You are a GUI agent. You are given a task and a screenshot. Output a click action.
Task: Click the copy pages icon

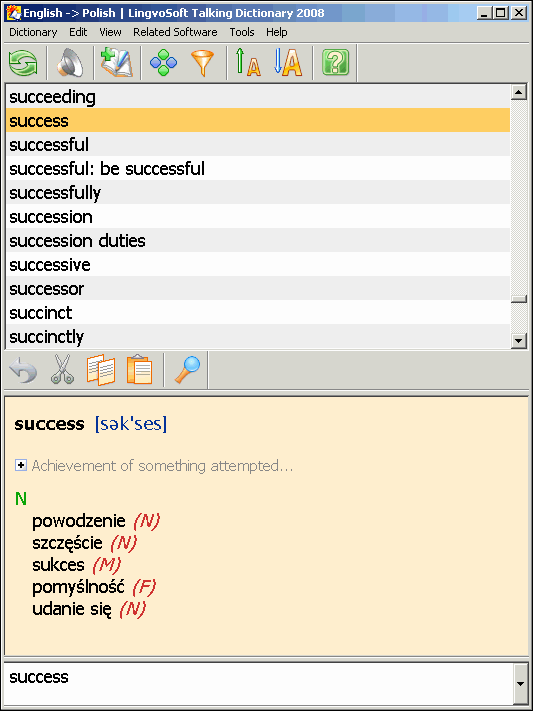coord(101,370)
